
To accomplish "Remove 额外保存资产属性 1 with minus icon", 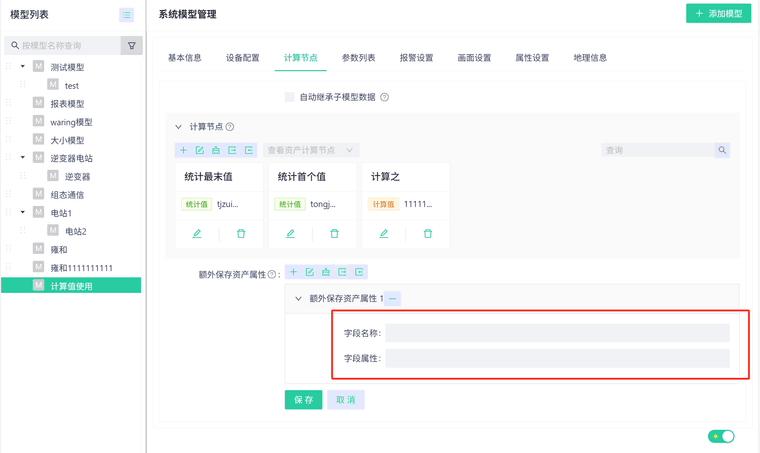I will point(393,298).
